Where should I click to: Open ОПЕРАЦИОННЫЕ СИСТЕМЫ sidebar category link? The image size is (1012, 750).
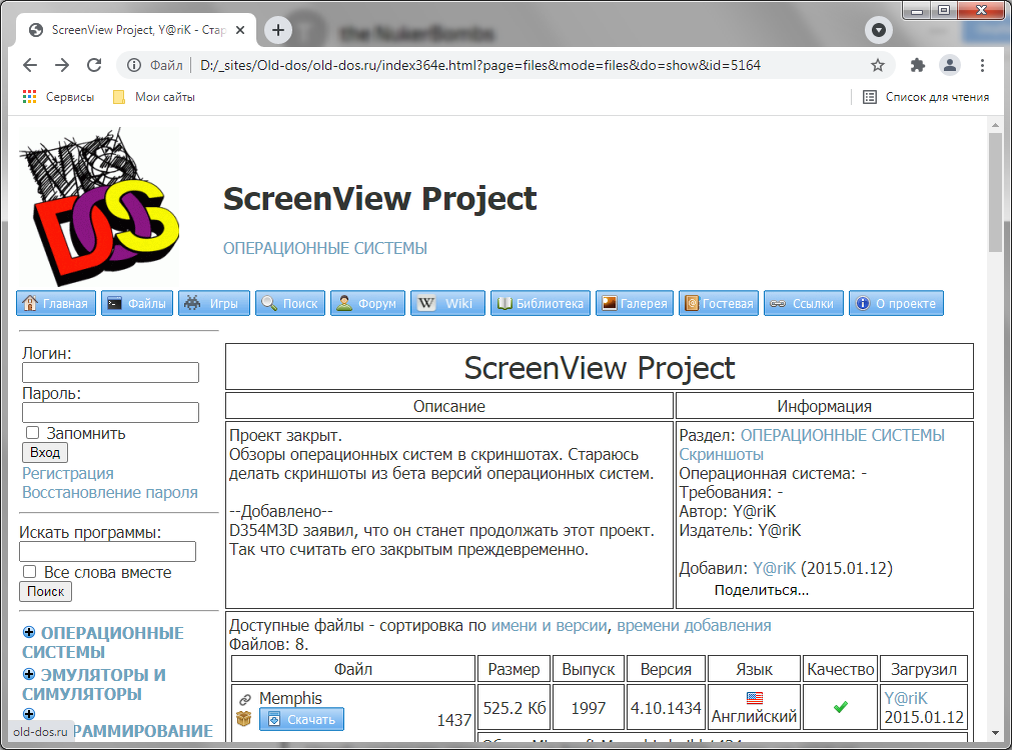click(x=103, y=642)
